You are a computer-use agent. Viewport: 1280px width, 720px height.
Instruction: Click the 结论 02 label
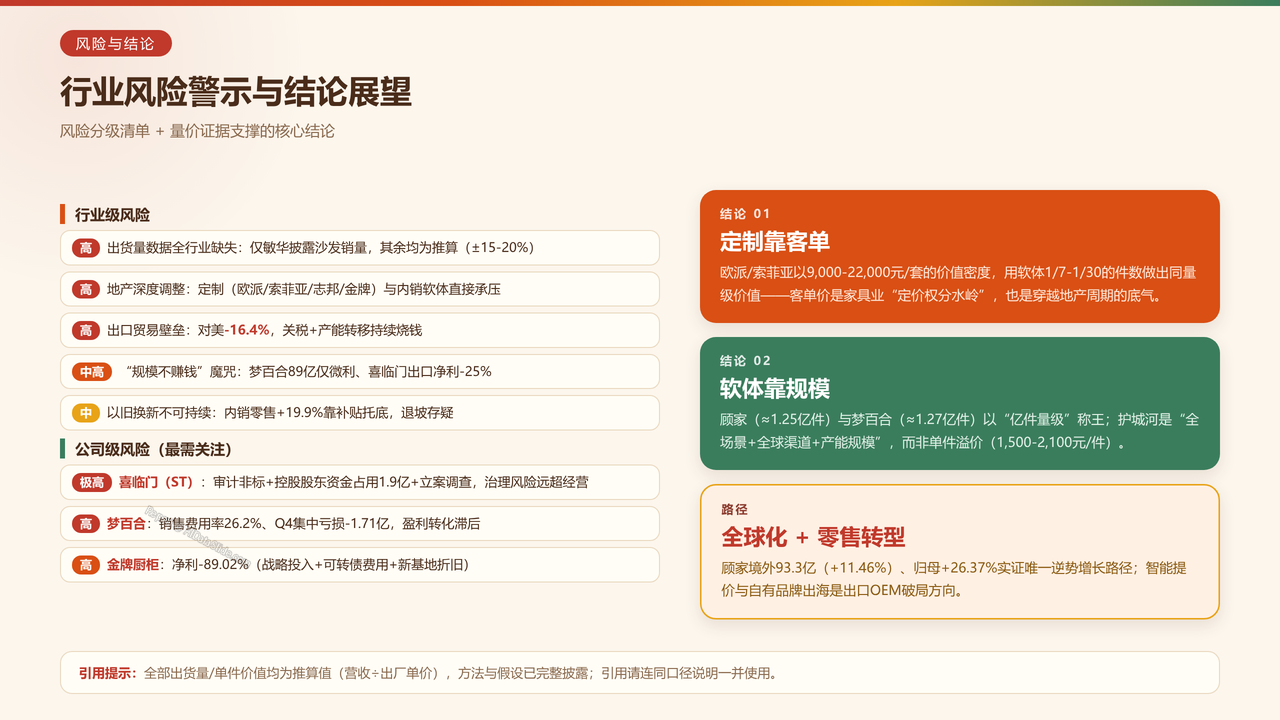(x=746, y=361)
